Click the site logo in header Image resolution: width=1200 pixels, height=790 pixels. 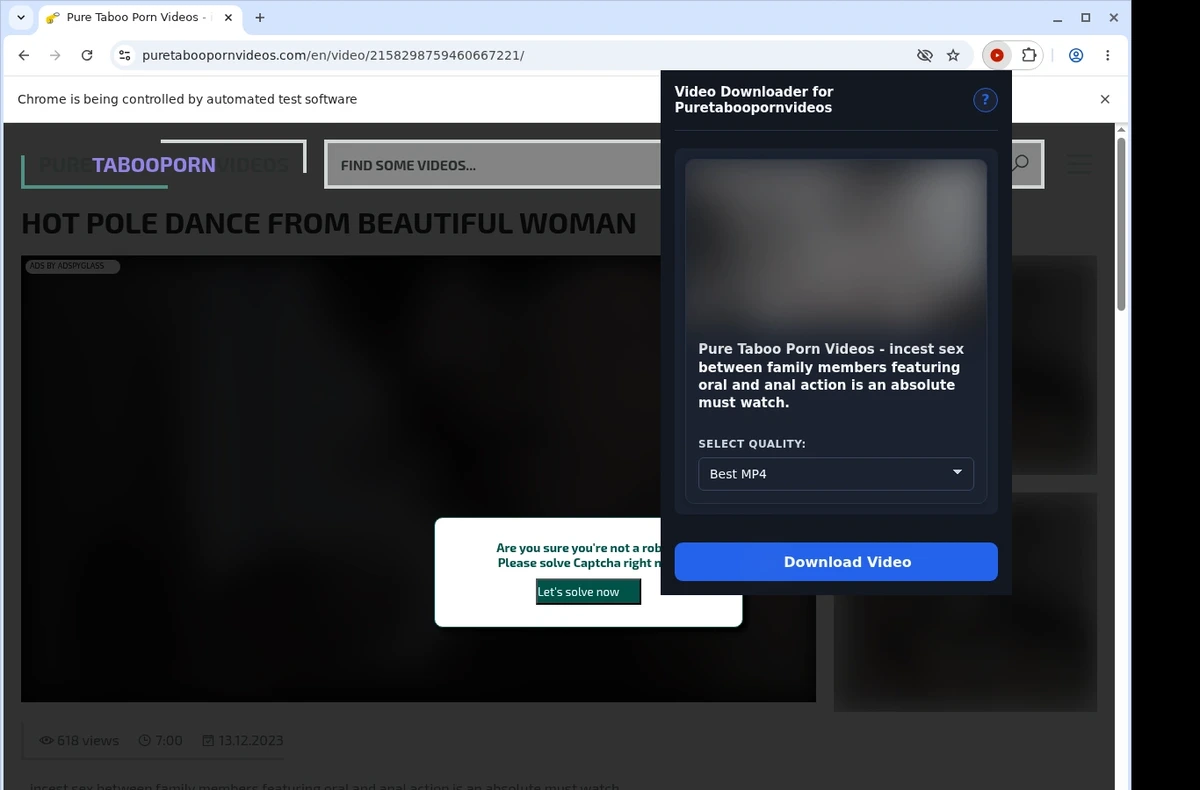[163, 165]
